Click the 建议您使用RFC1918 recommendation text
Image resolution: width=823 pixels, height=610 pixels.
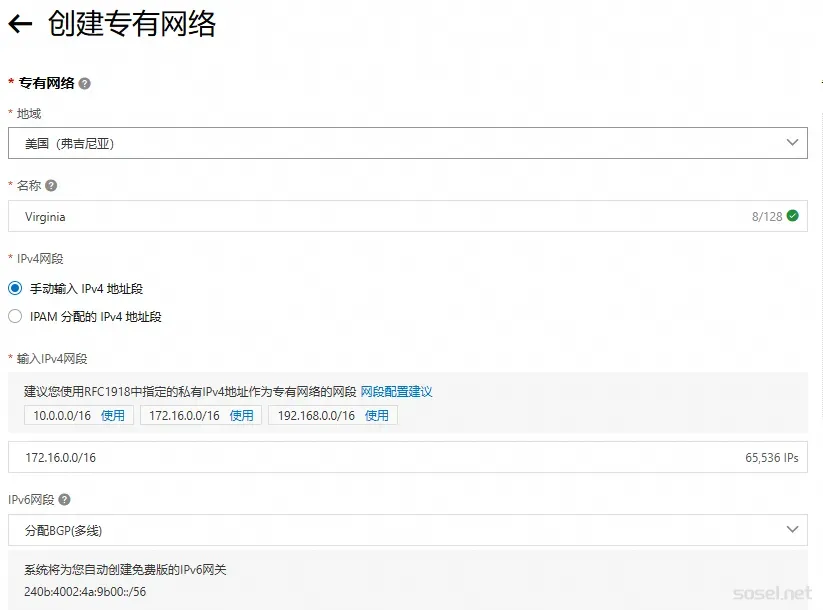(x=190, y=392)
